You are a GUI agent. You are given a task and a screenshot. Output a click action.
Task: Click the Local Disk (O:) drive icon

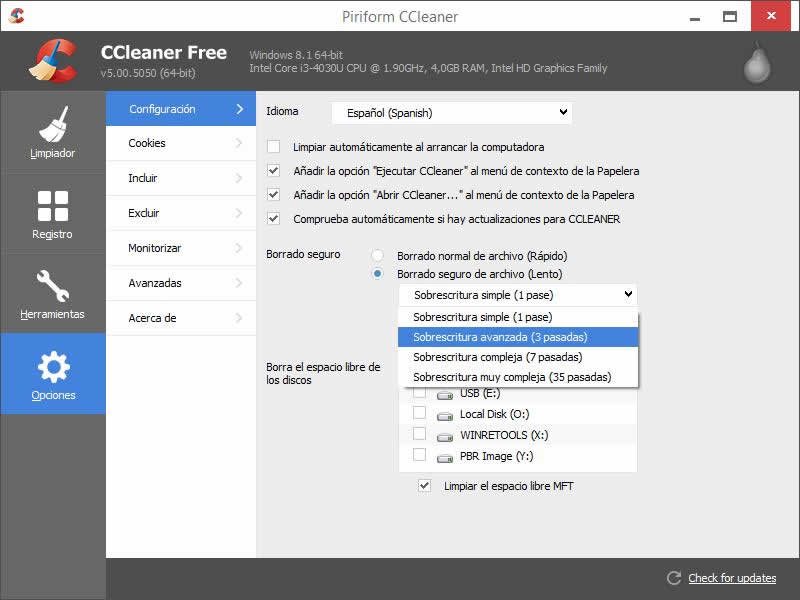point(445,416)
